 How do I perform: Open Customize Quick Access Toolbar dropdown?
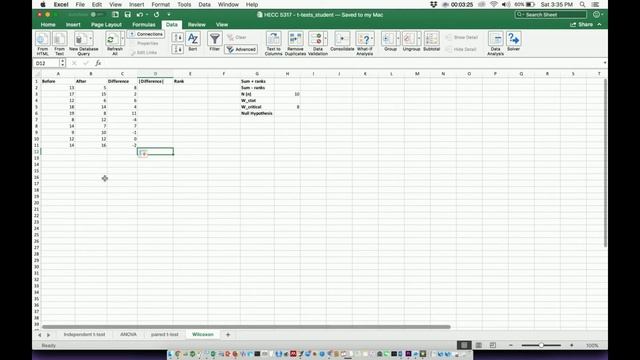[x=169, y=15]
